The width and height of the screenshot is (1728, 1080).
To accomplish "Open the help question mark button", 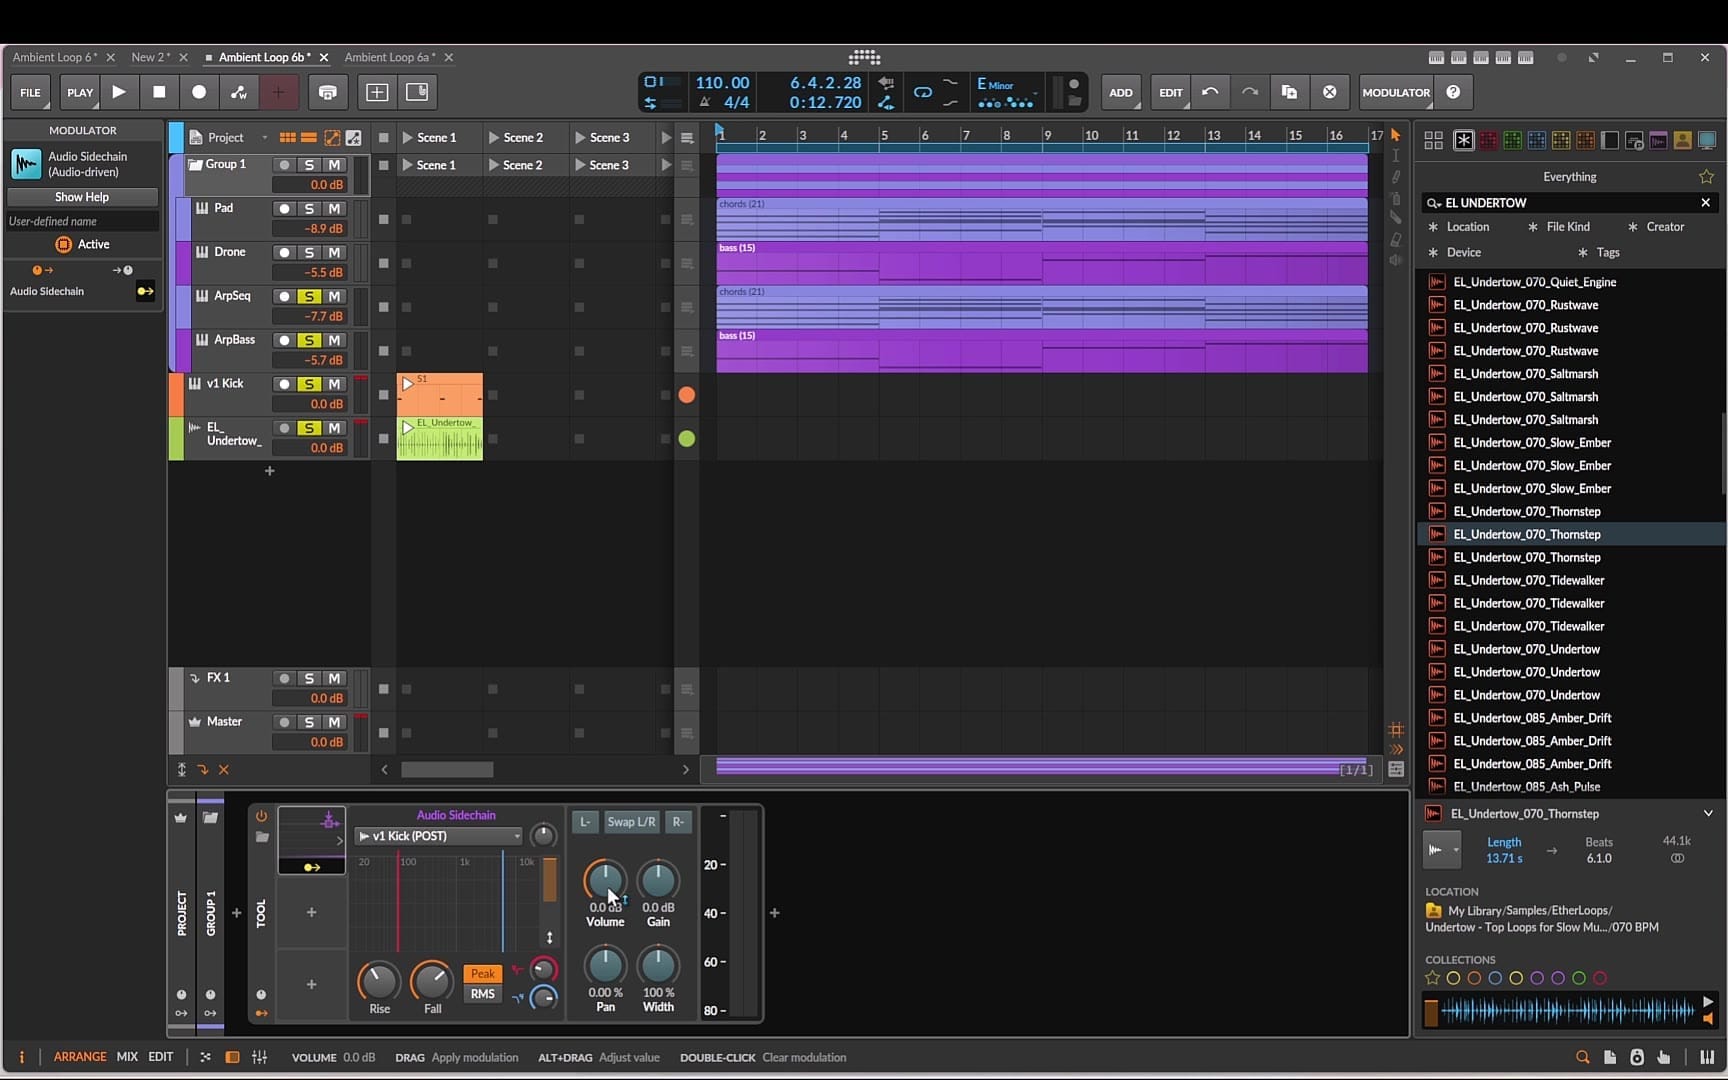I will point(1453,92).
